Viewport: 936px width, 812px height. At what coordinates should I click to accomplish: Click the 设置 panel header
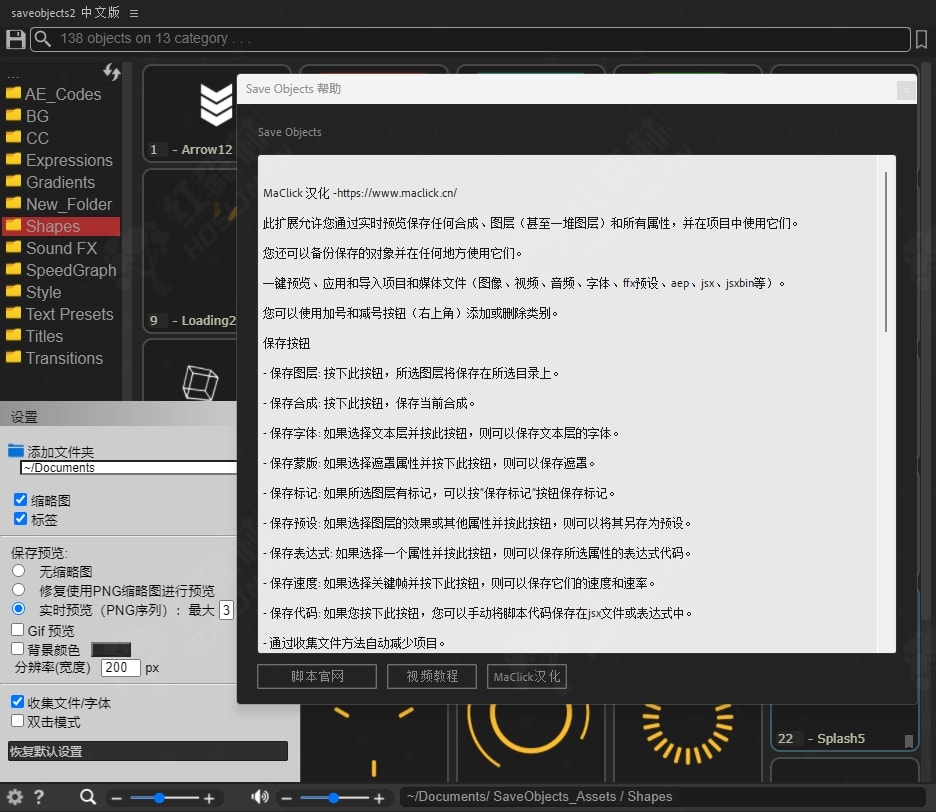pos(118,416)
